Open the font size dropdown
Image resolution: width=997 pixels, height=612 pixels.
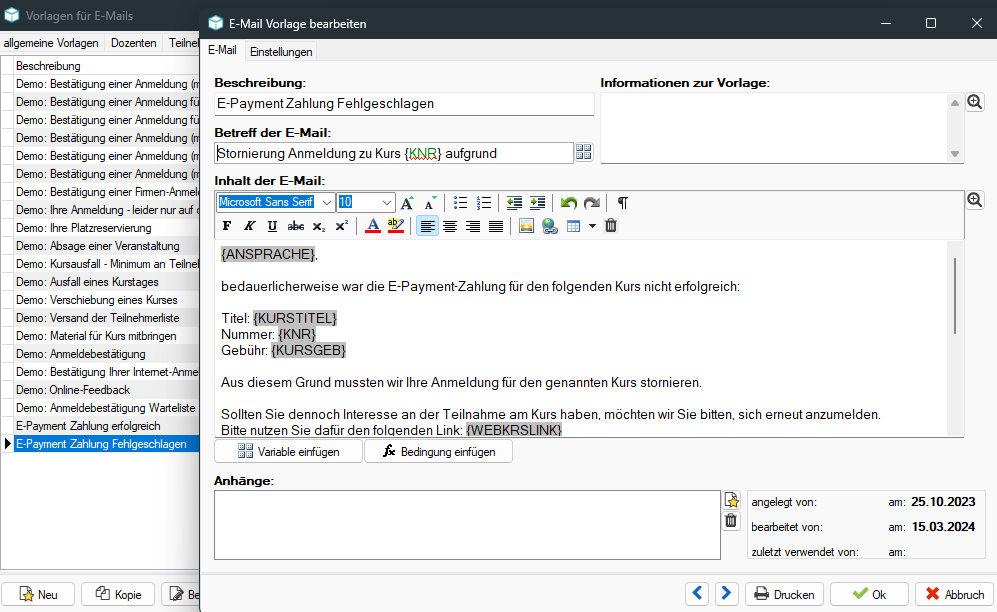(387, 203)
